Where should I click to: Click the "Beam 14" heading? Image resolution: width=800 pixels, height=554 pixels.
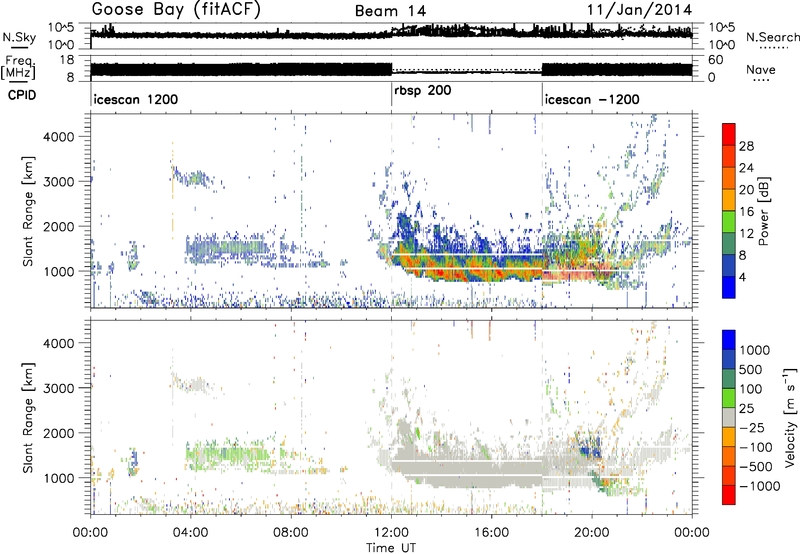pyautogui.click(x=390, y=11)
